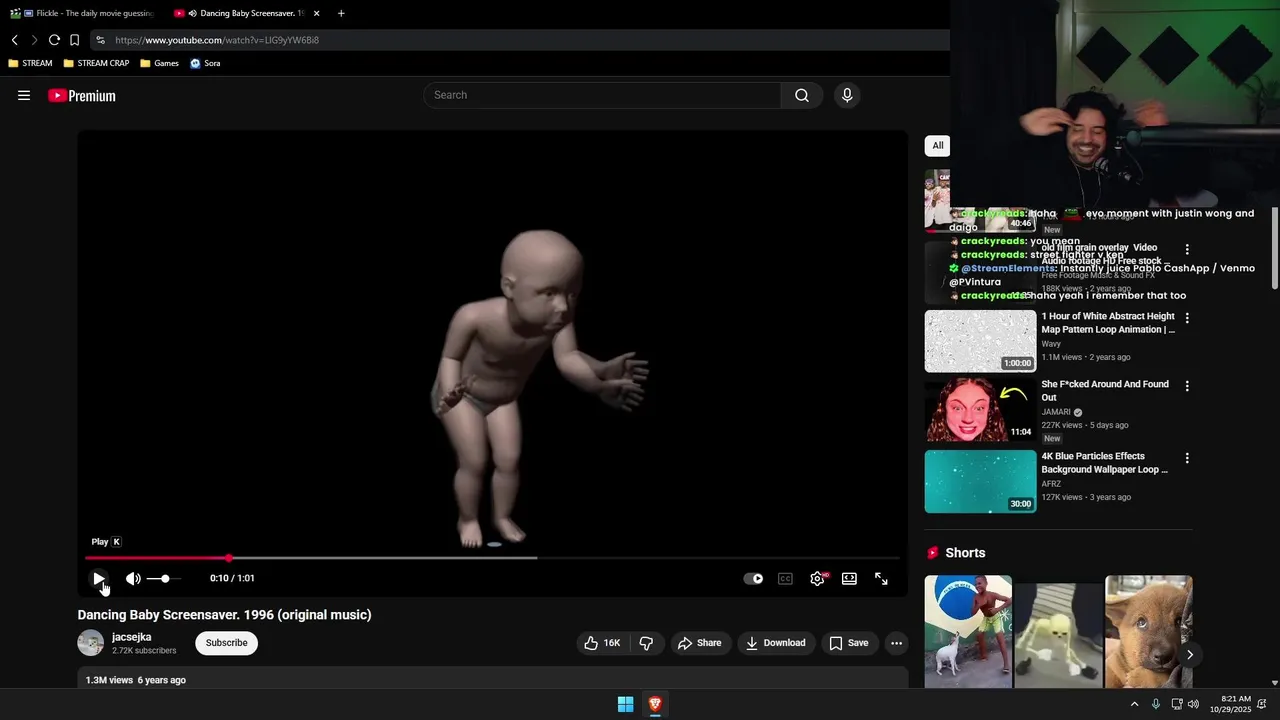
Task: Open more actions three-dot menu under video
Action: tap(897, 643)
